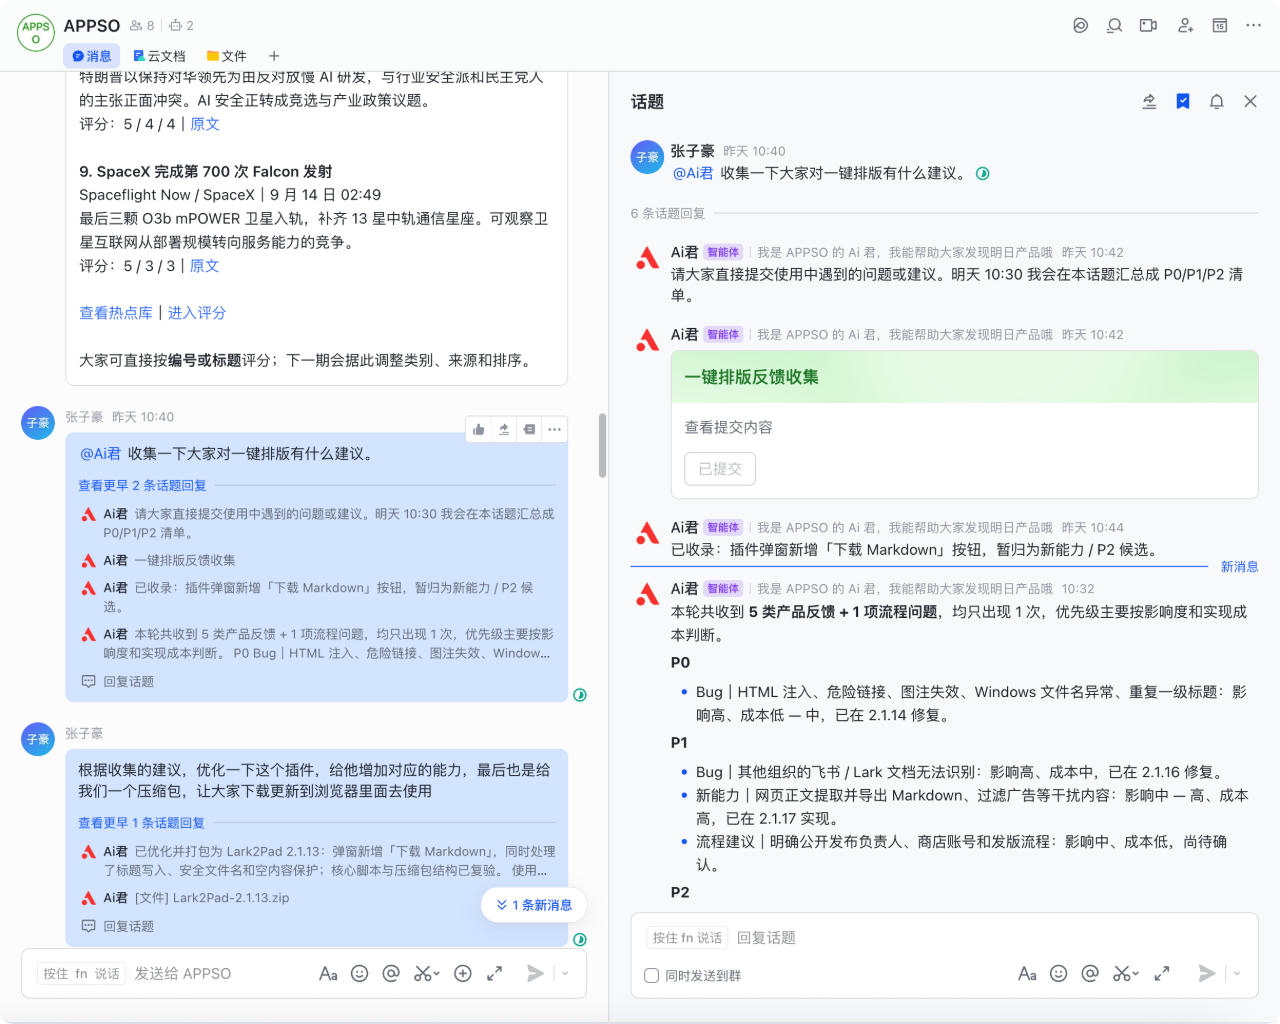The image size is (1280, 1024).
Task: Click the 已提交 button in the feedback card
Action: click(x=720, y=469)
